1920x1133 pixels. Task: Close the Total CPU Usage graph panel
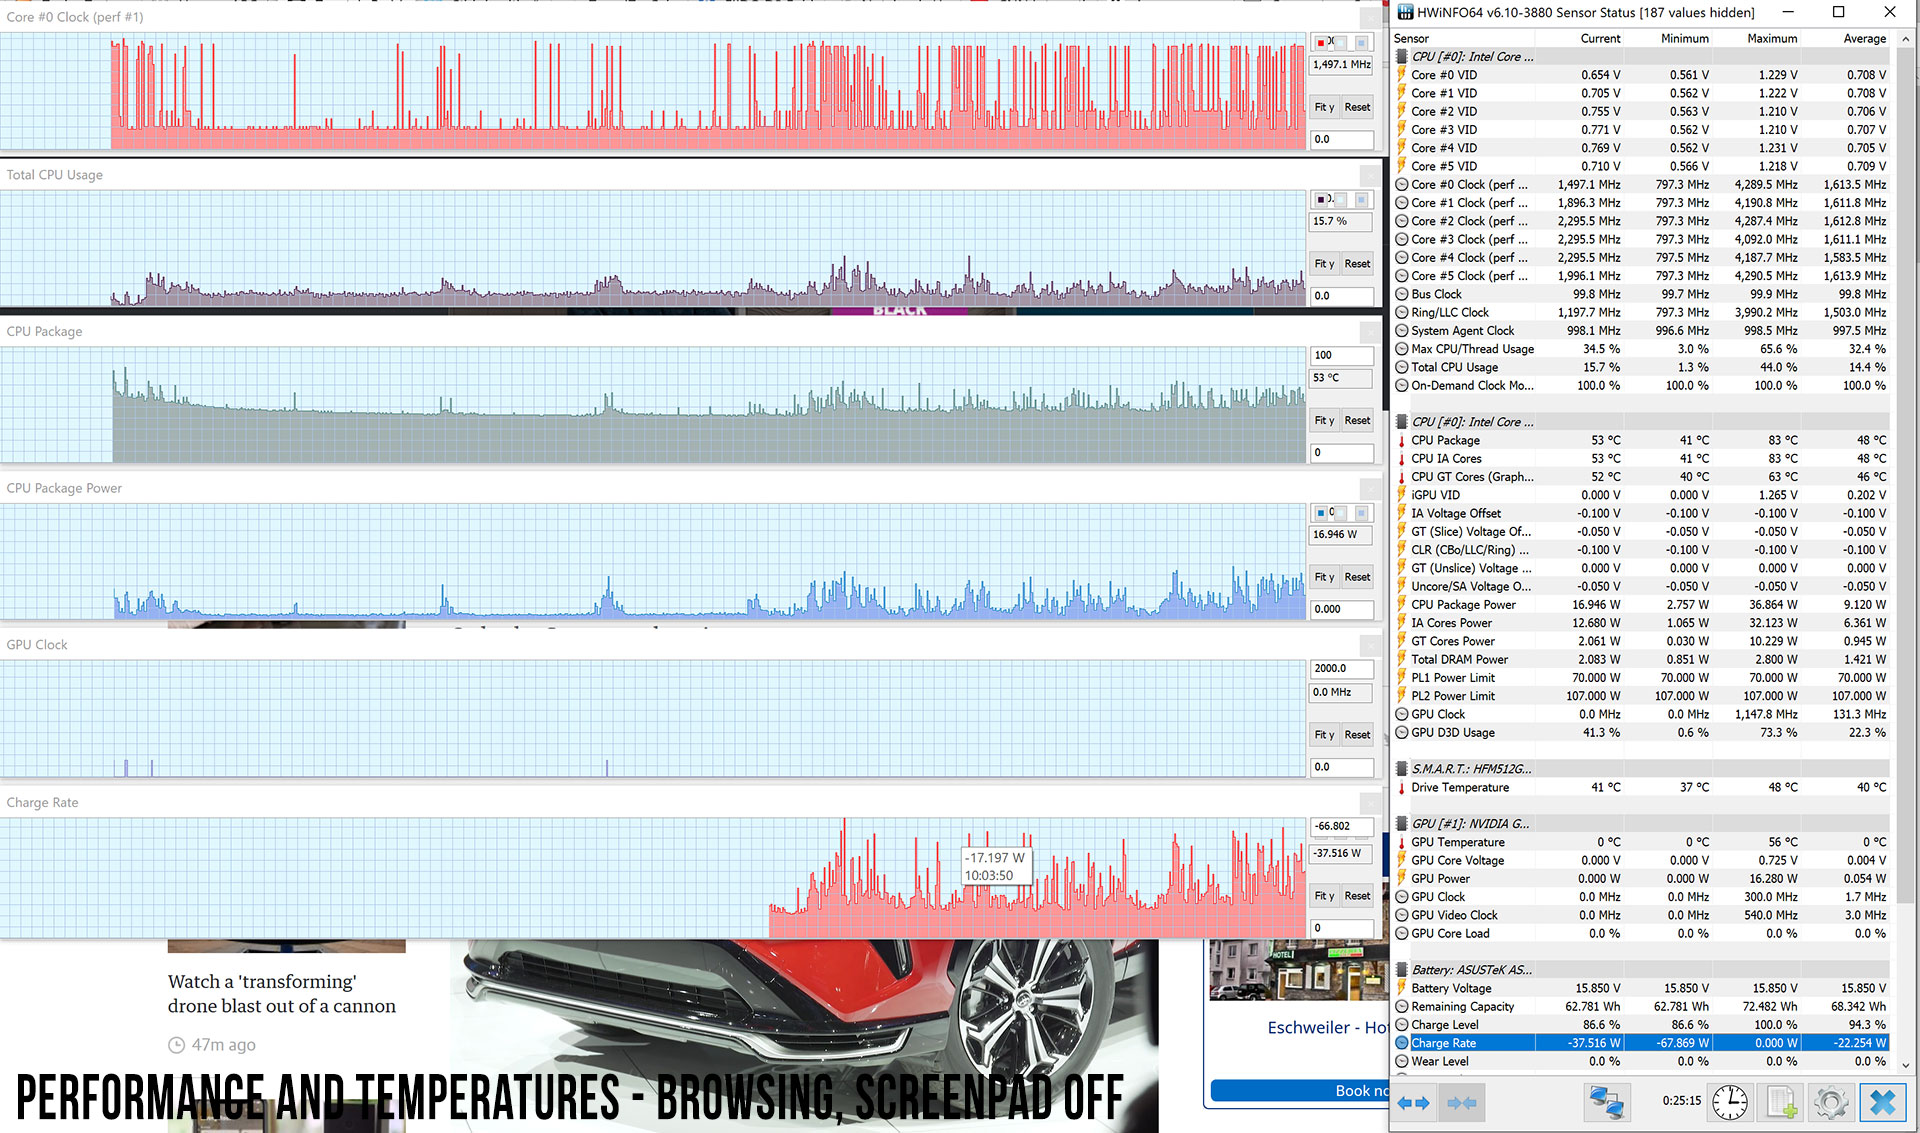pyautogui.click(x=1370, y=175)
